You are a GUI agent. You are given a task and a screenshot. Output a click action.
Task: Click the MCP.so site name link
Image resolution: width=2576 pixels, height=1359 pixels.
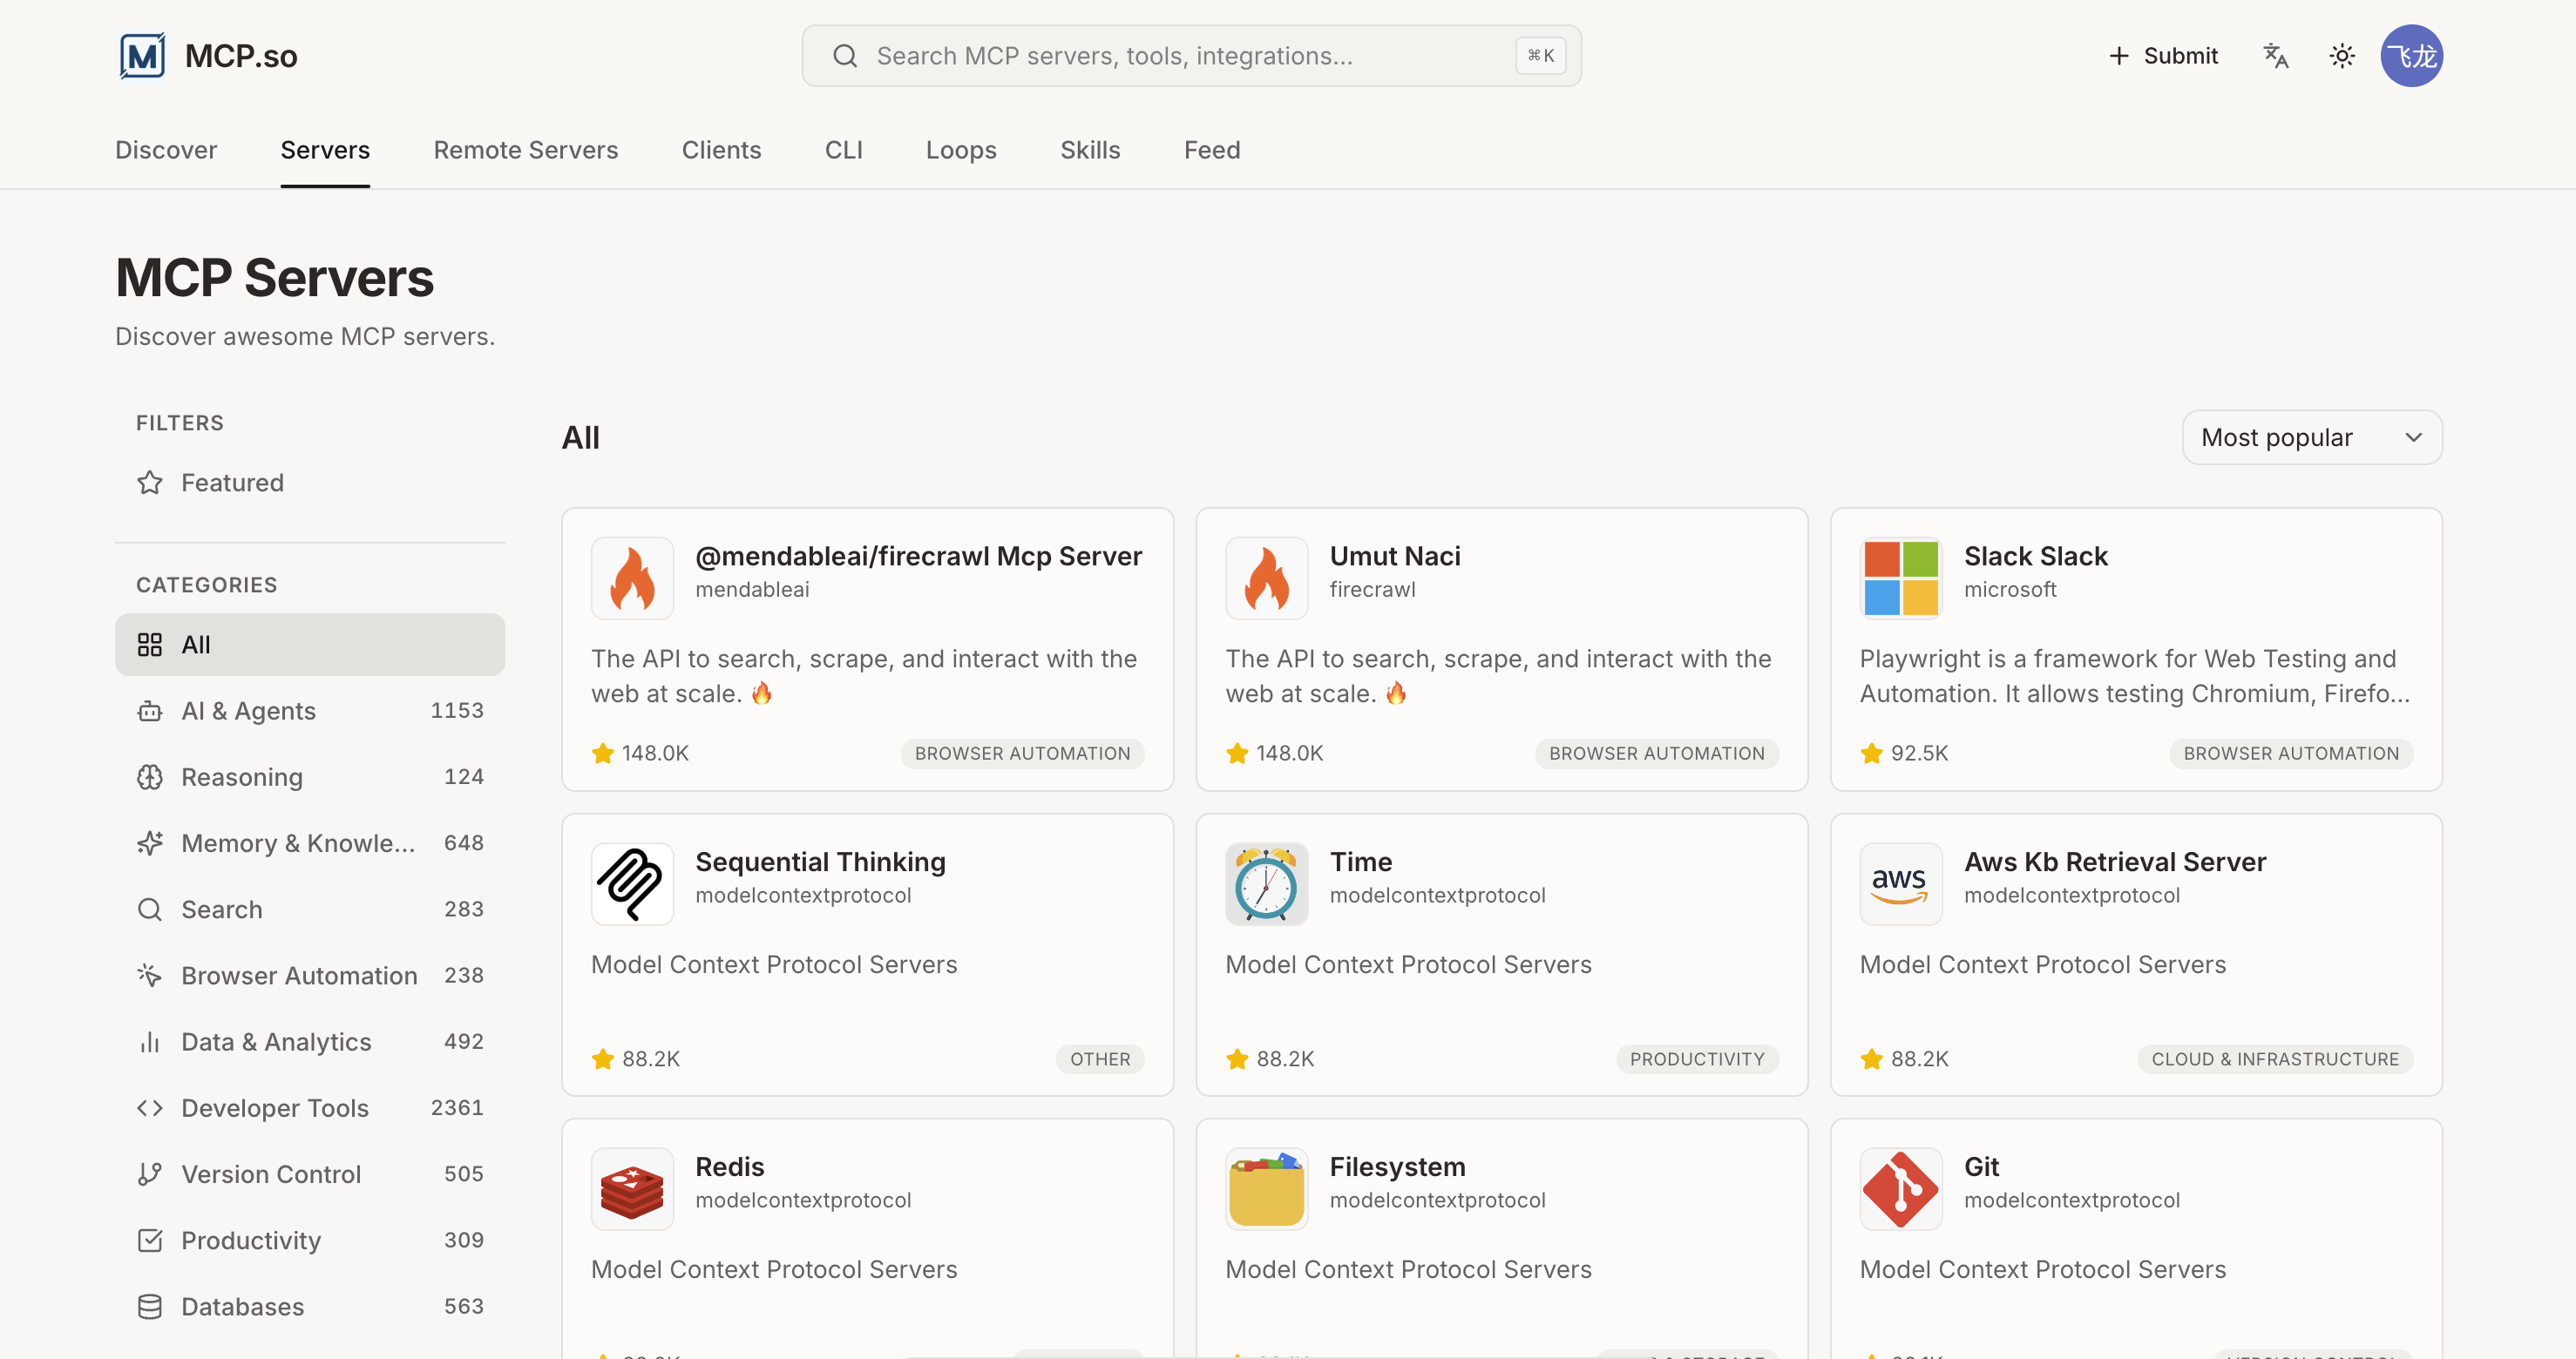[241, 56]
